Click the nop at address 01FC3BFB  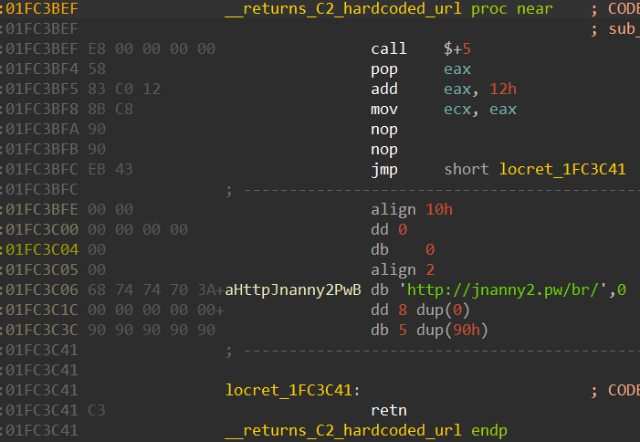pos(384,149)
